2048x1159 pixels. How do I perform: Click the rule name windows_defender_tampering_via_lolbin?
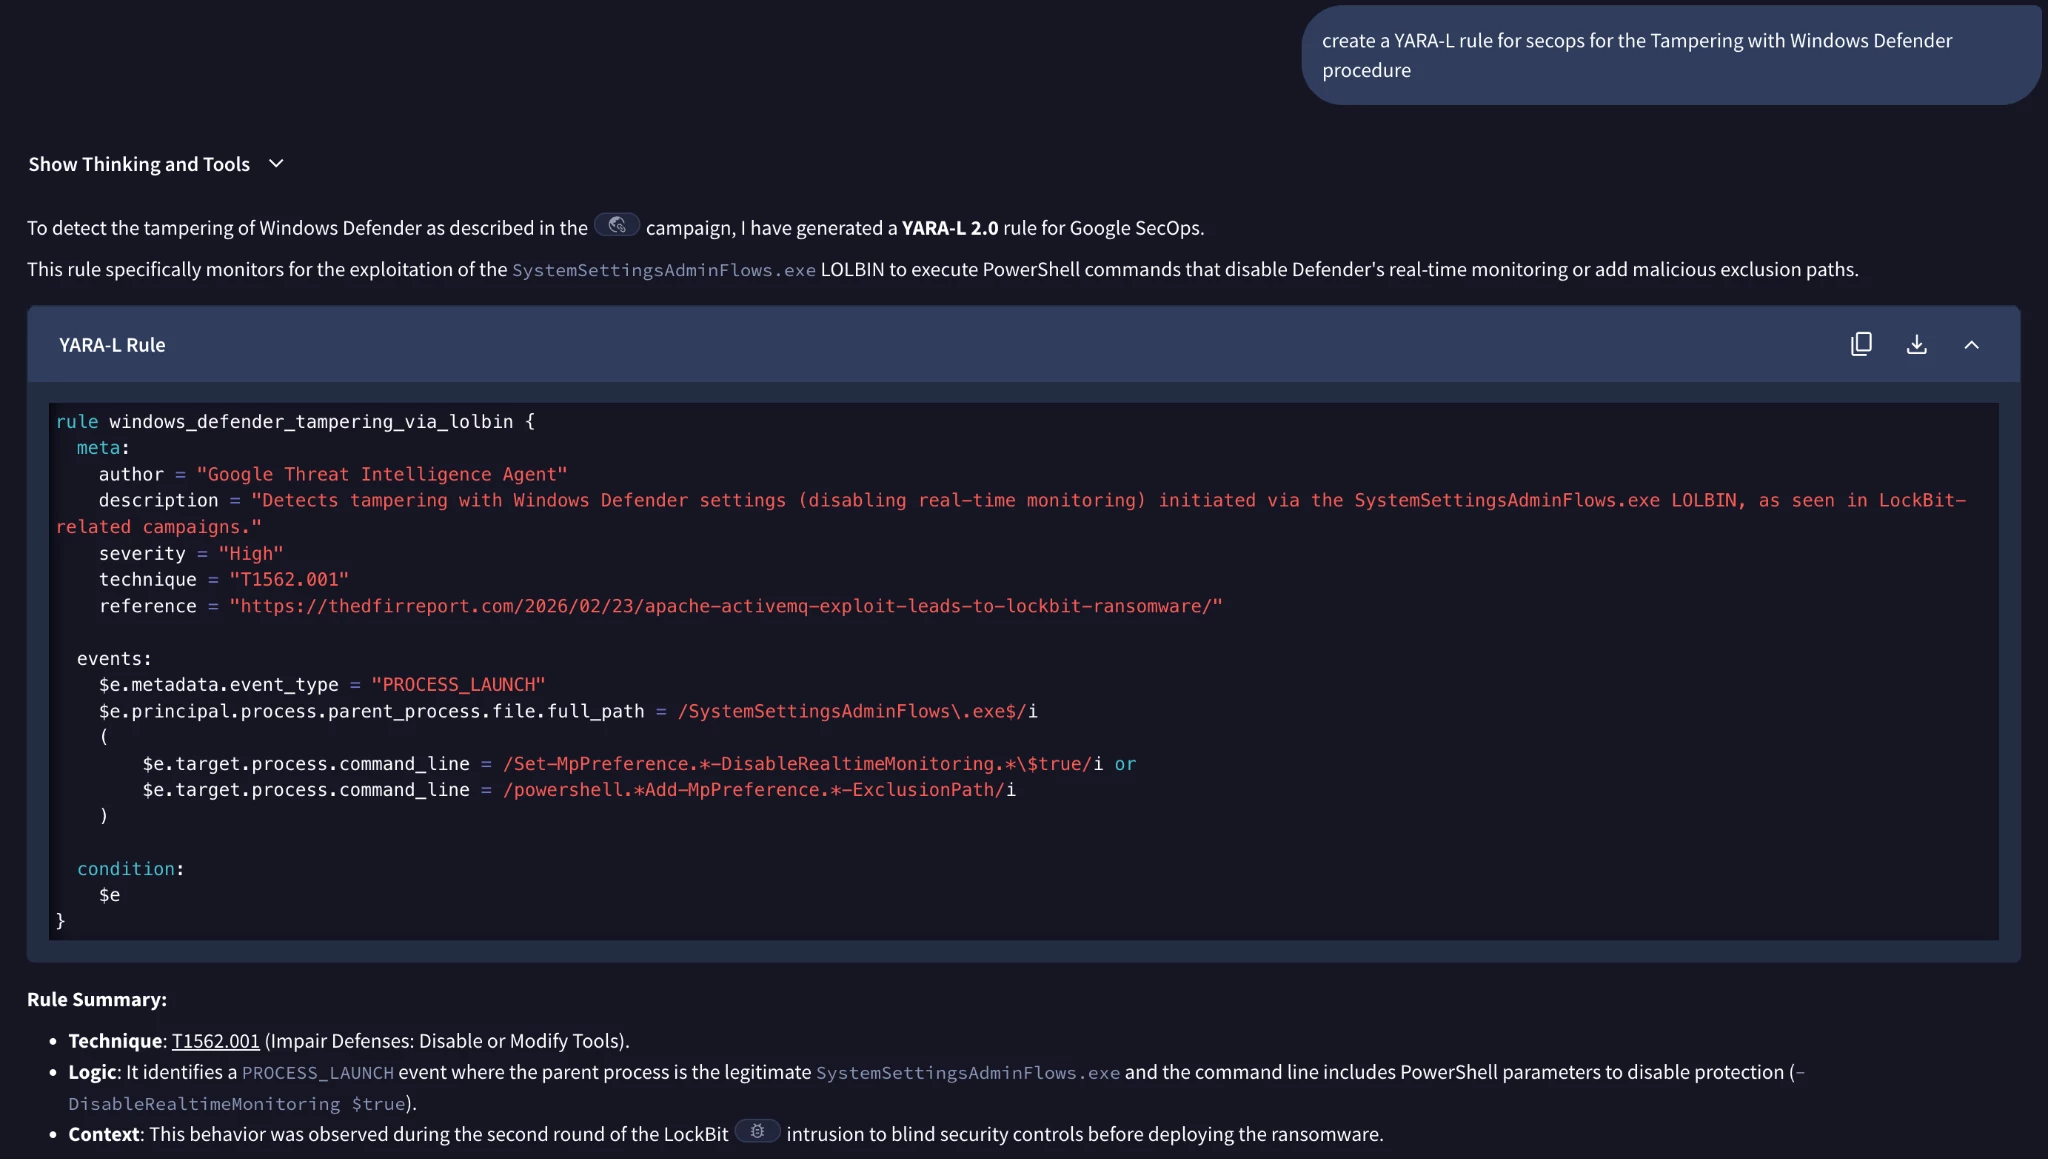pos(310,422)
